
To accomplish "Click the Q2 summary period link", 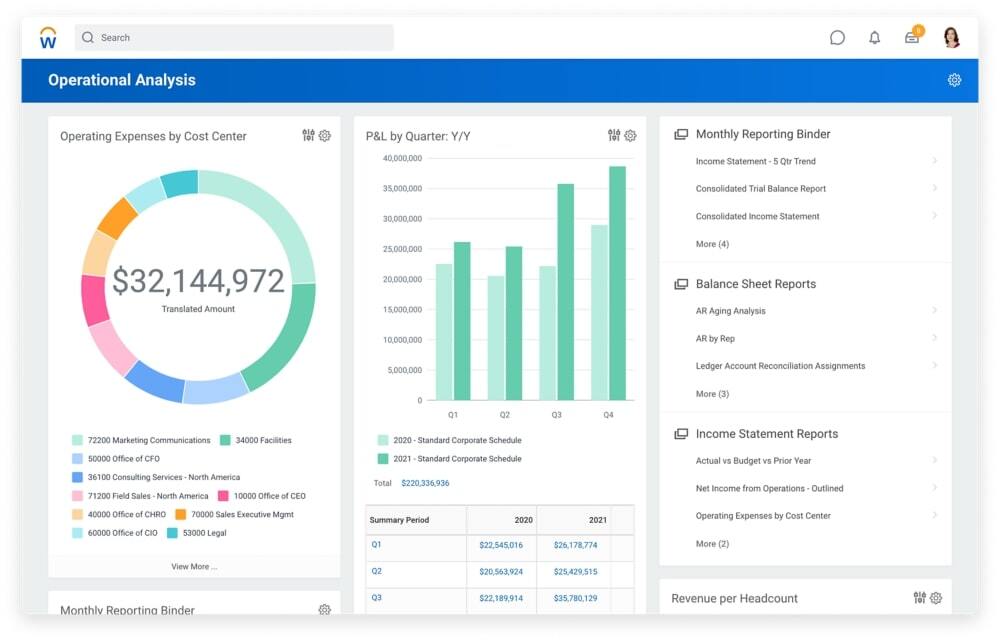I will point(376,571).
